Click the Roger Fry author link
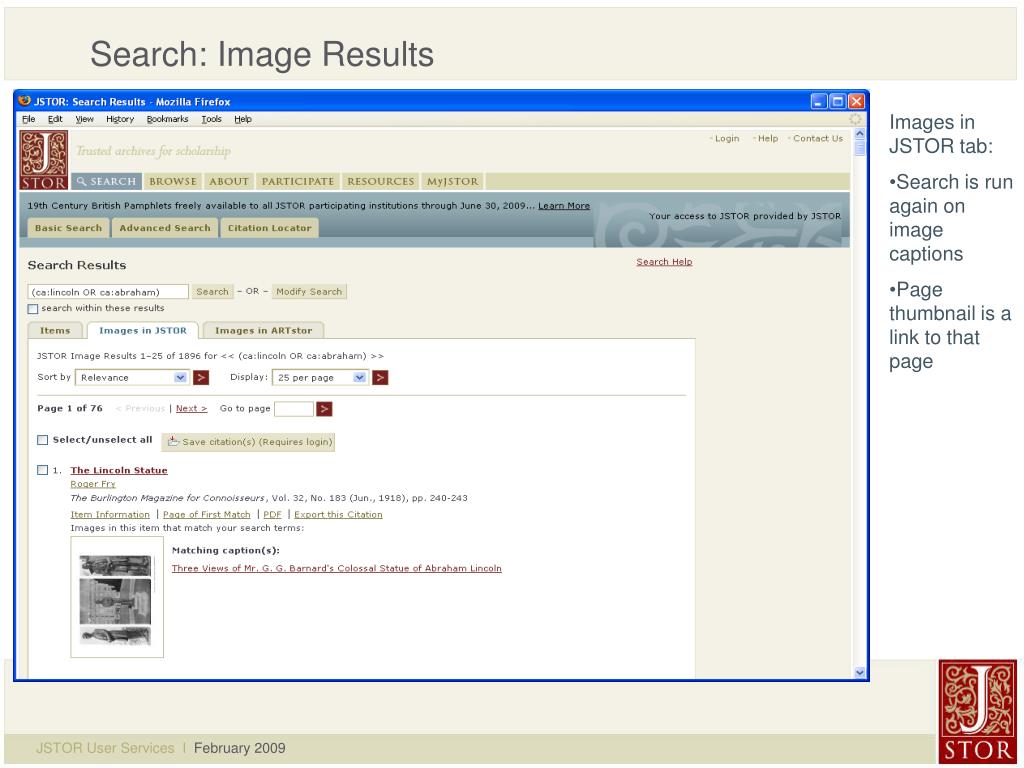 click(x=93, y=484)
